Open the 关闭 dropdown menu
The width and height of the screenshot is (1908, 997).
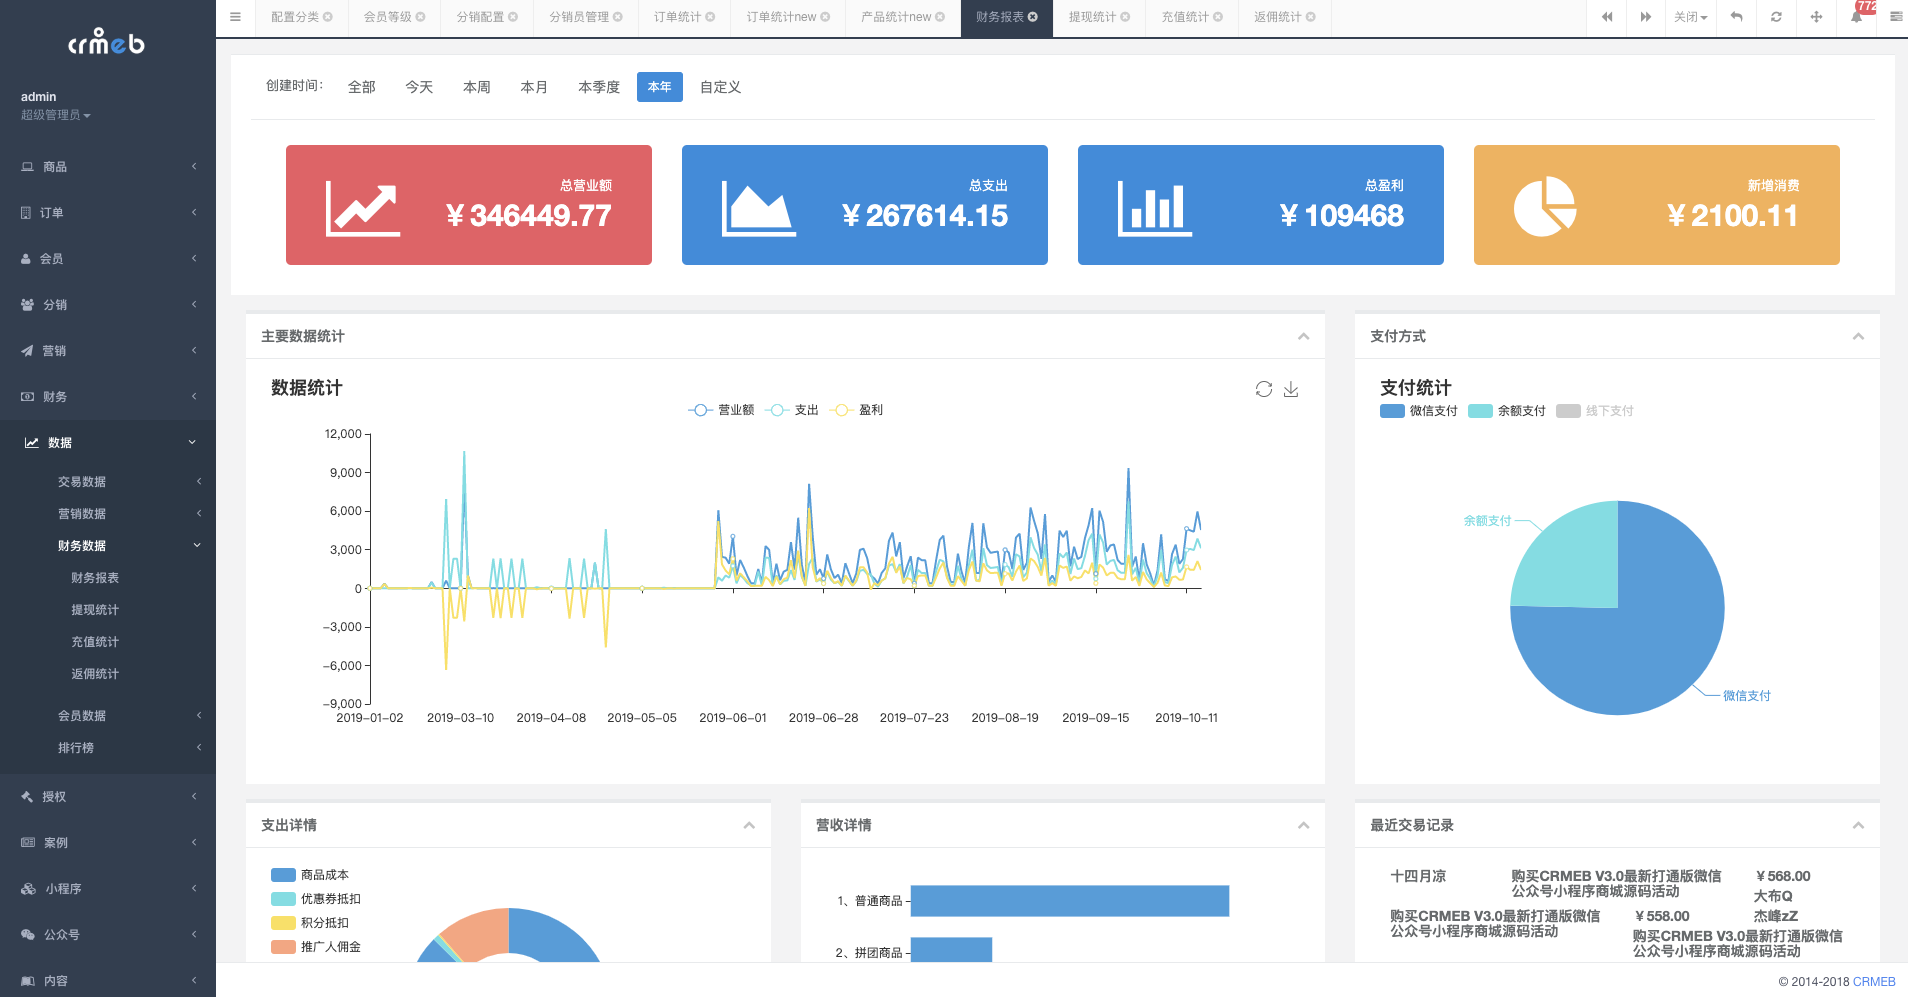click(x=1690, y=17)
